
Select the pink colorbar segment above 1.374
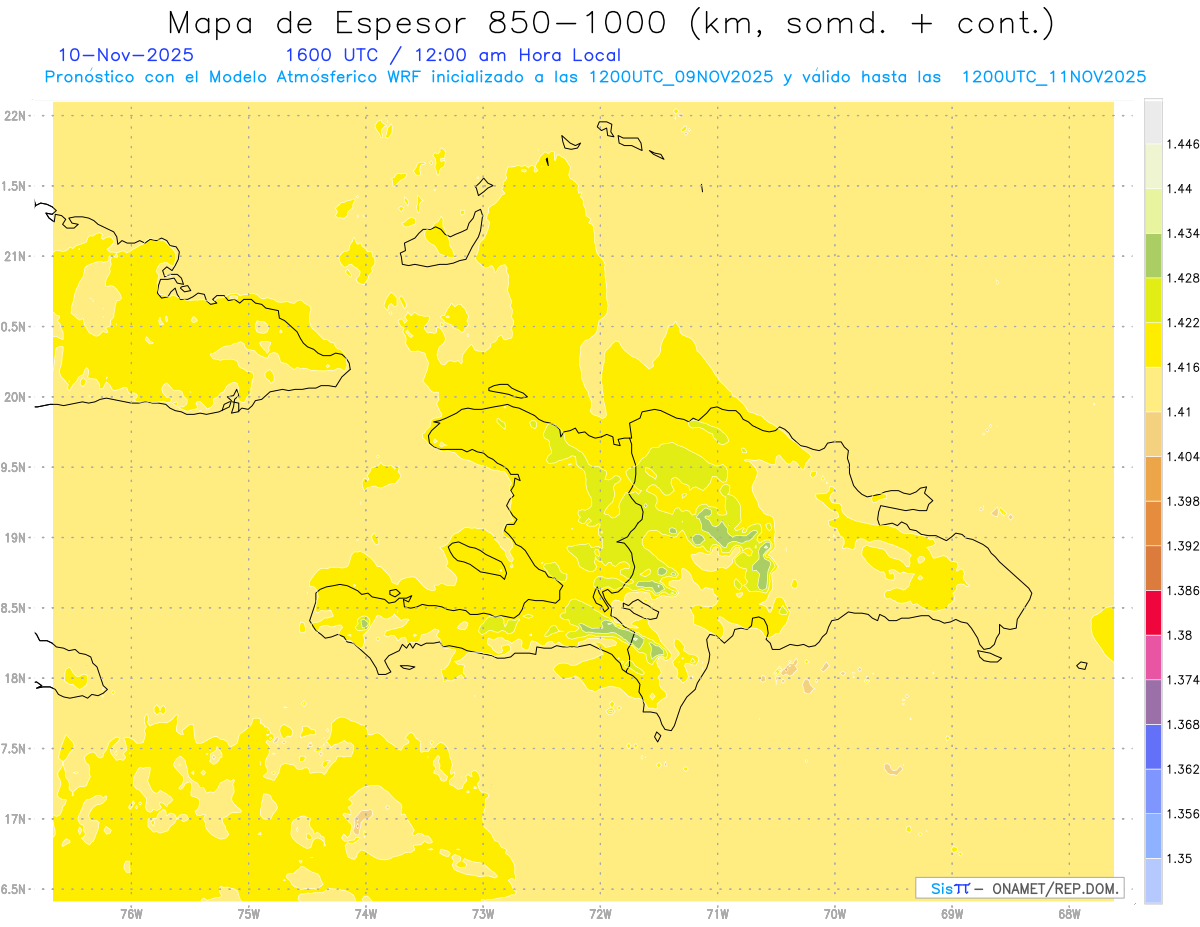tap(1153, 657)
